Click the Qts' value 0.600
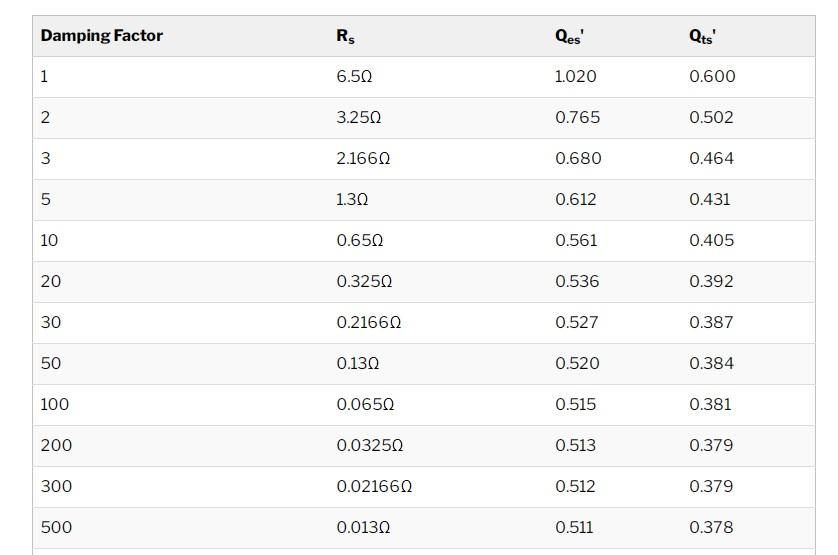This screenshot has height=555, width=838. tap(712, 76)
